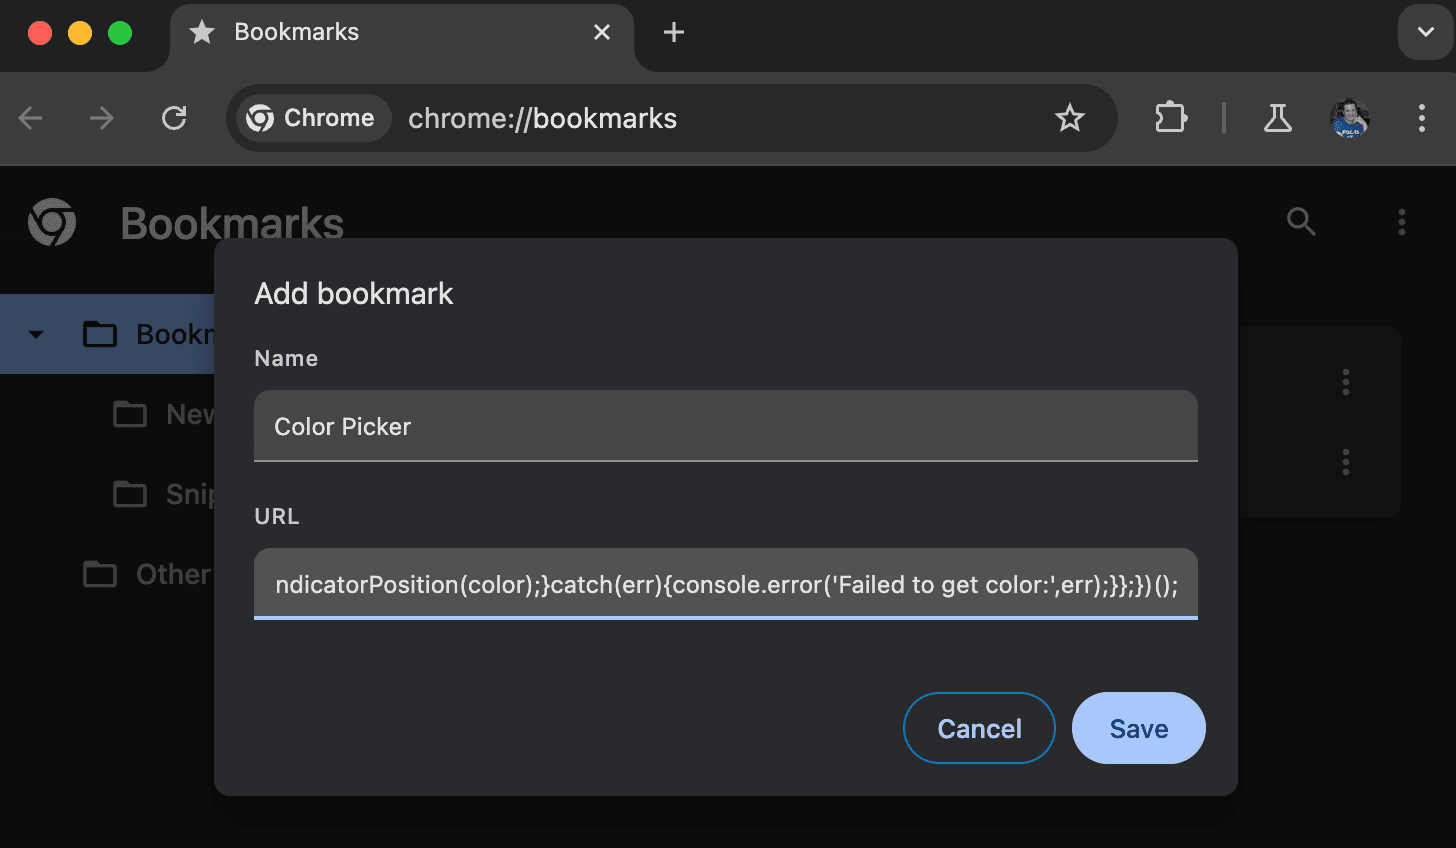Click the Chrome logo beside the Bookmarks heading

tap(51, 222)
